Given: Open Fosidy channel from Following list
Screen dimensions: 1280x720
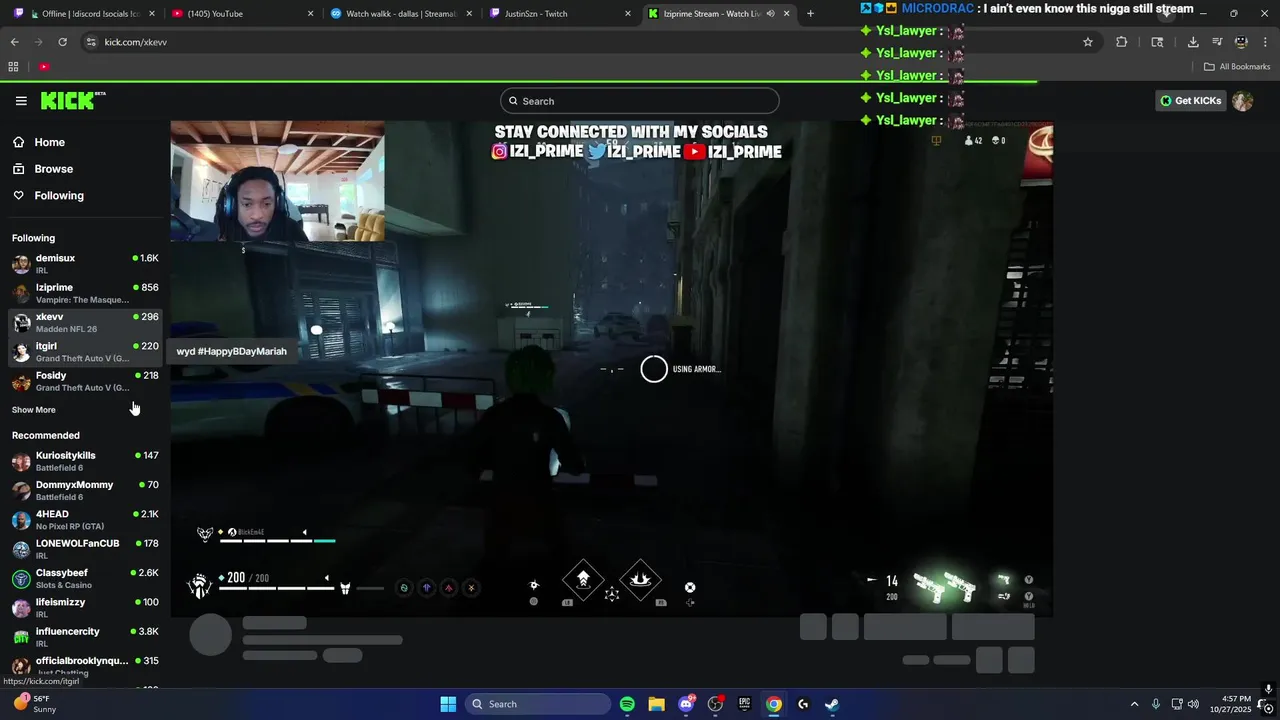Looking at the screenshot, I should [85, 381].
